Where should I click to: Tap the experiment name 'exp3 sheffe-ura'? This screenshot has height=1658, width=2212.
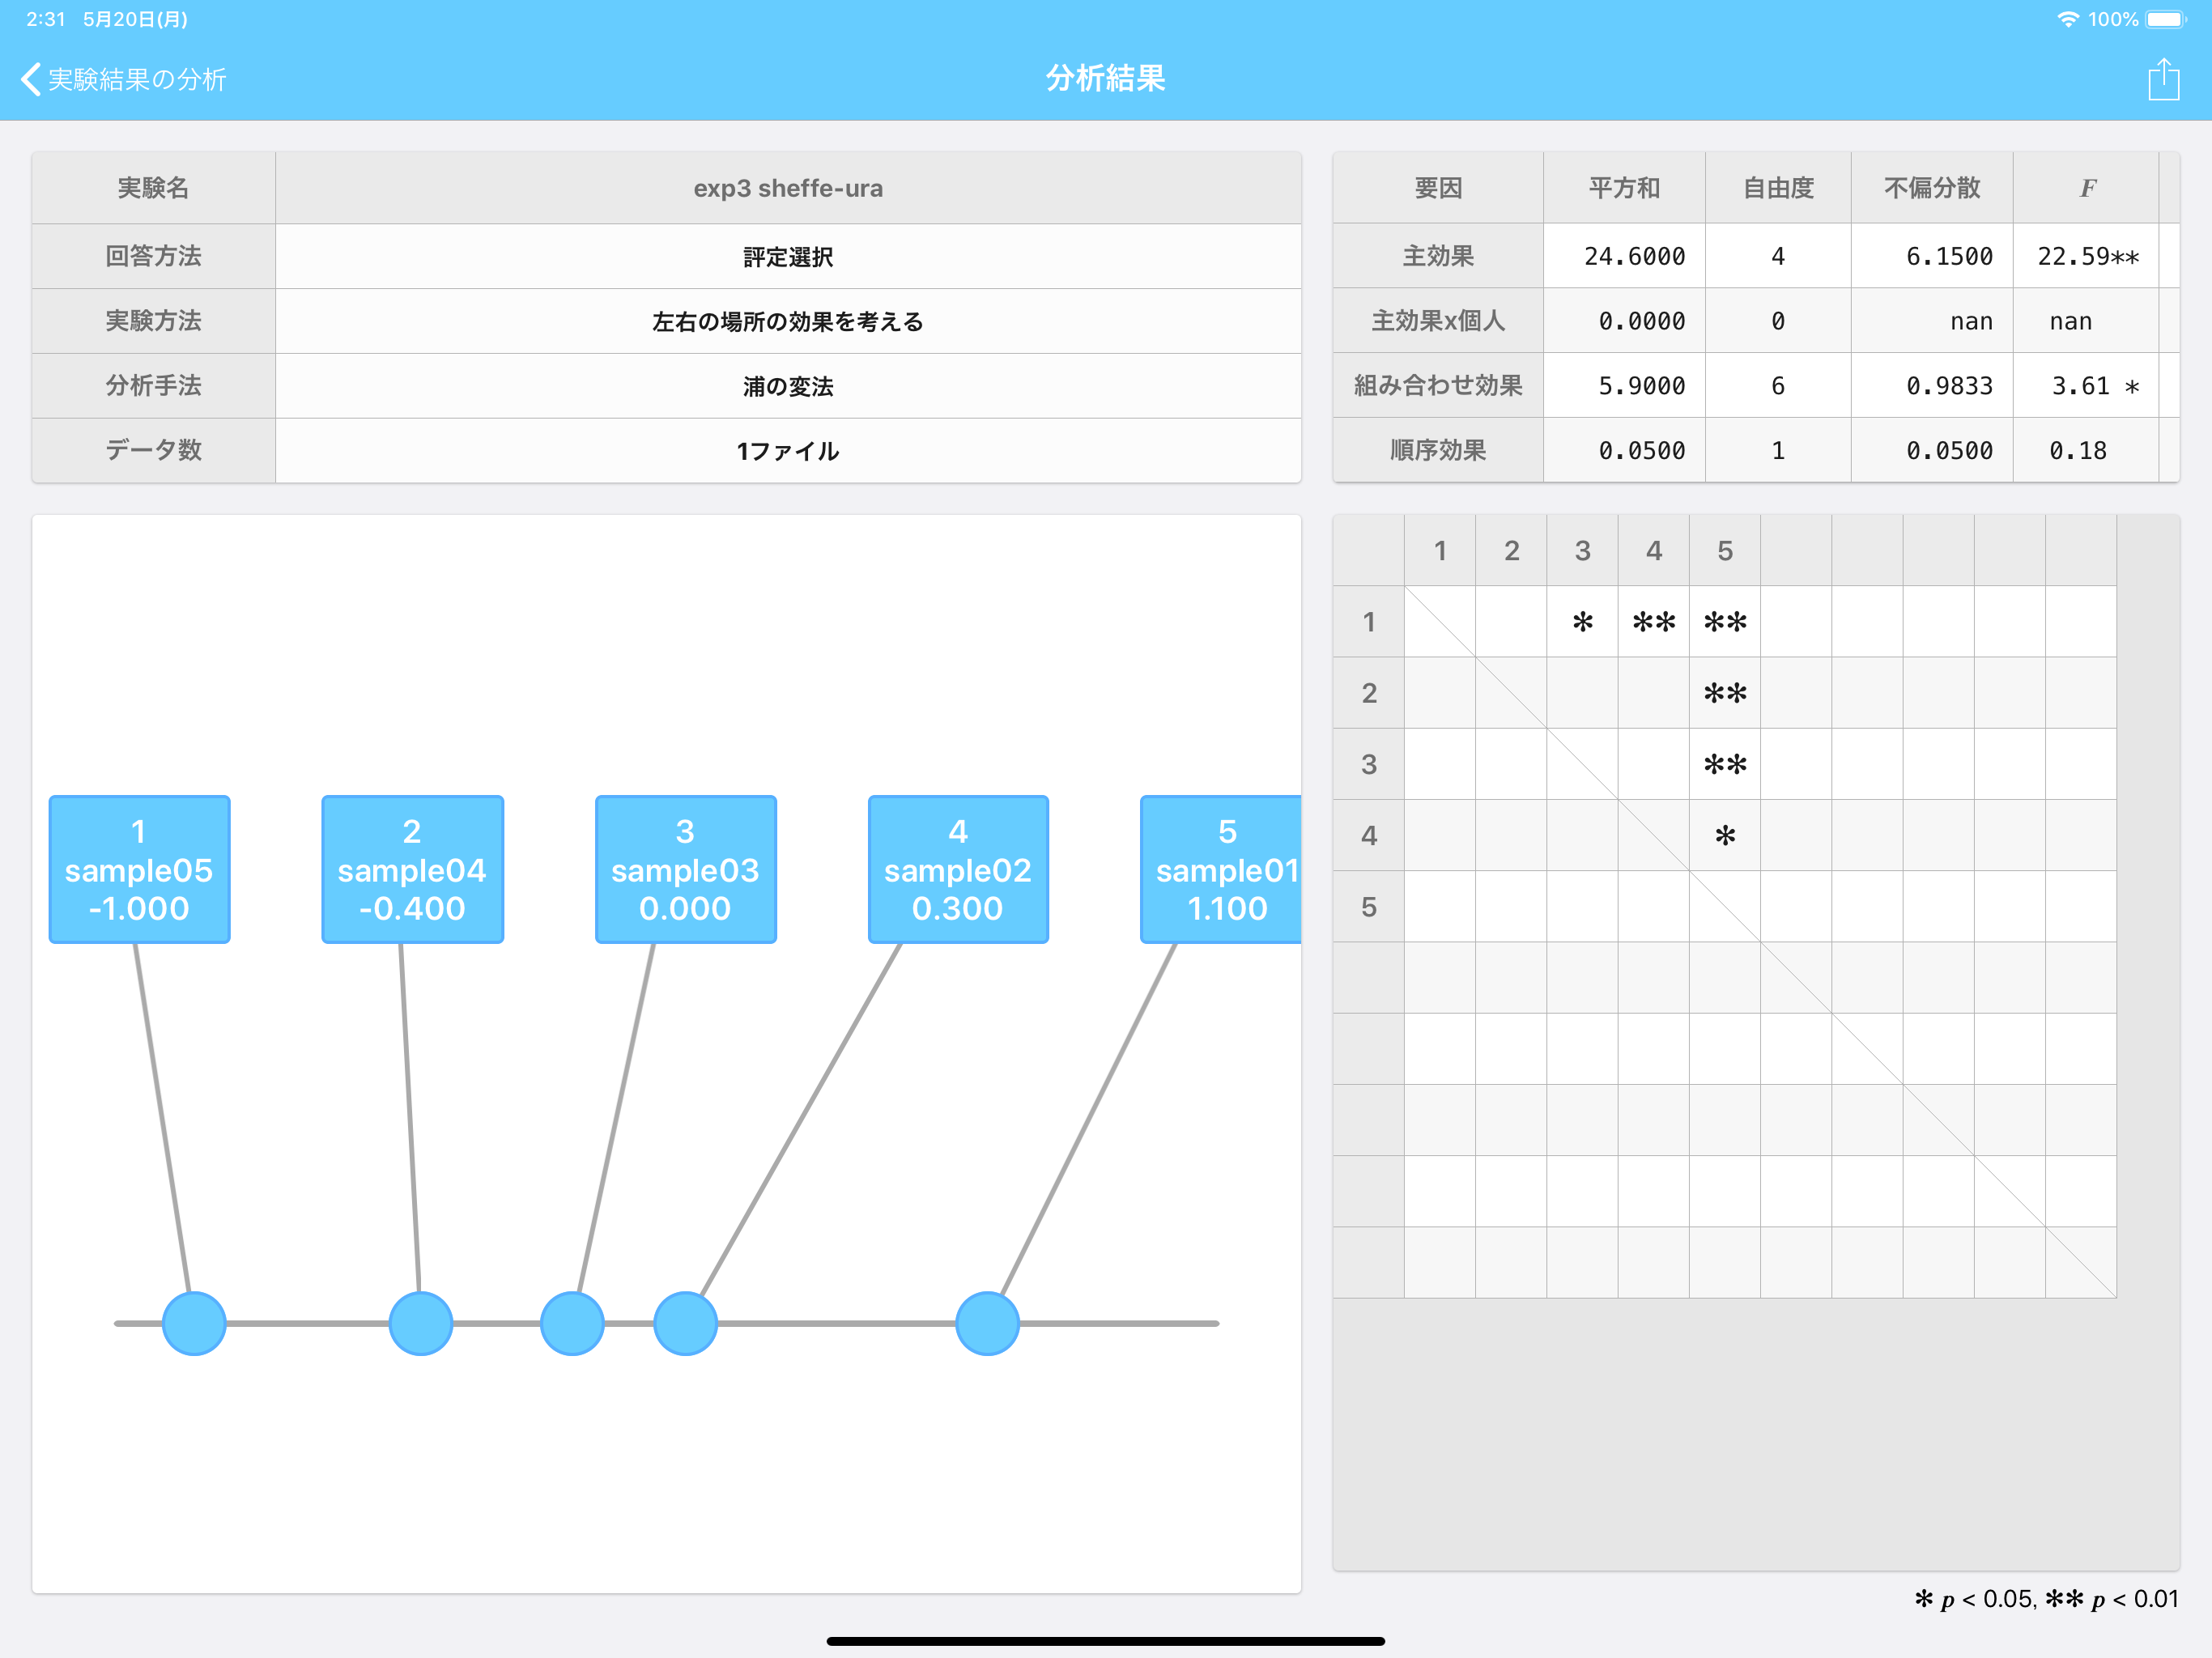(788, 188)
